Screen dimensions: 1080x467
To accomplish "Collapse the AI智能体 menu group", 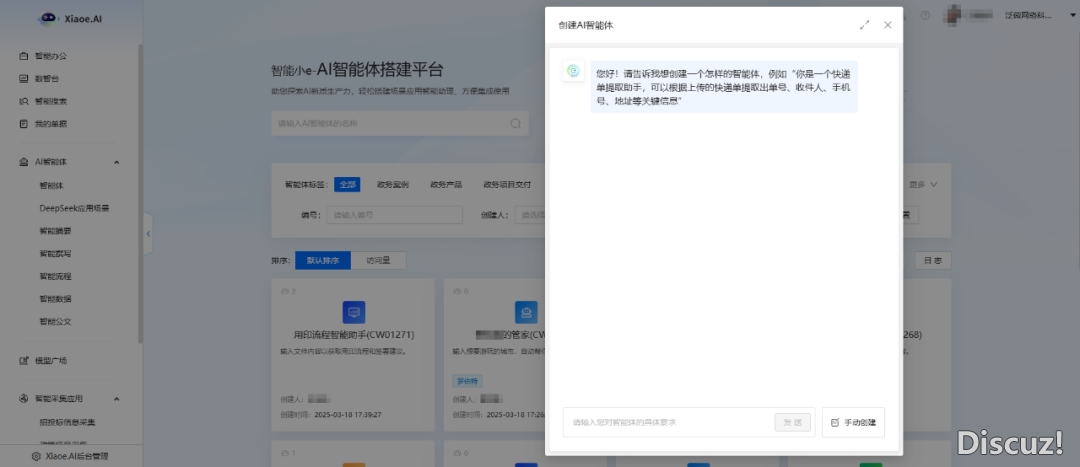I will 116,162.
